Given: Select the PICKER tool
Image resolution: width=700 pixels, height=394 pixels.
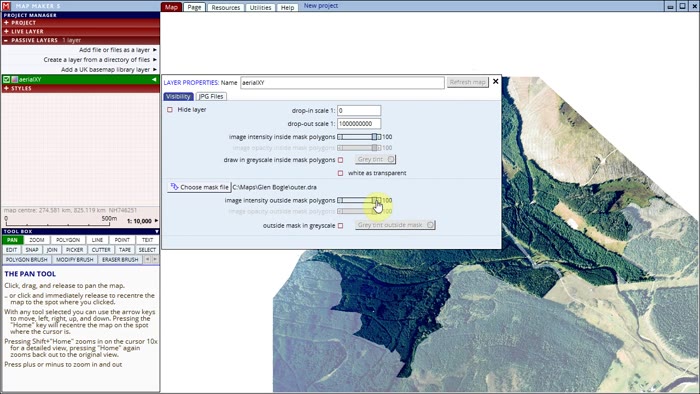Looking at the screenshot, I should 75,250.
